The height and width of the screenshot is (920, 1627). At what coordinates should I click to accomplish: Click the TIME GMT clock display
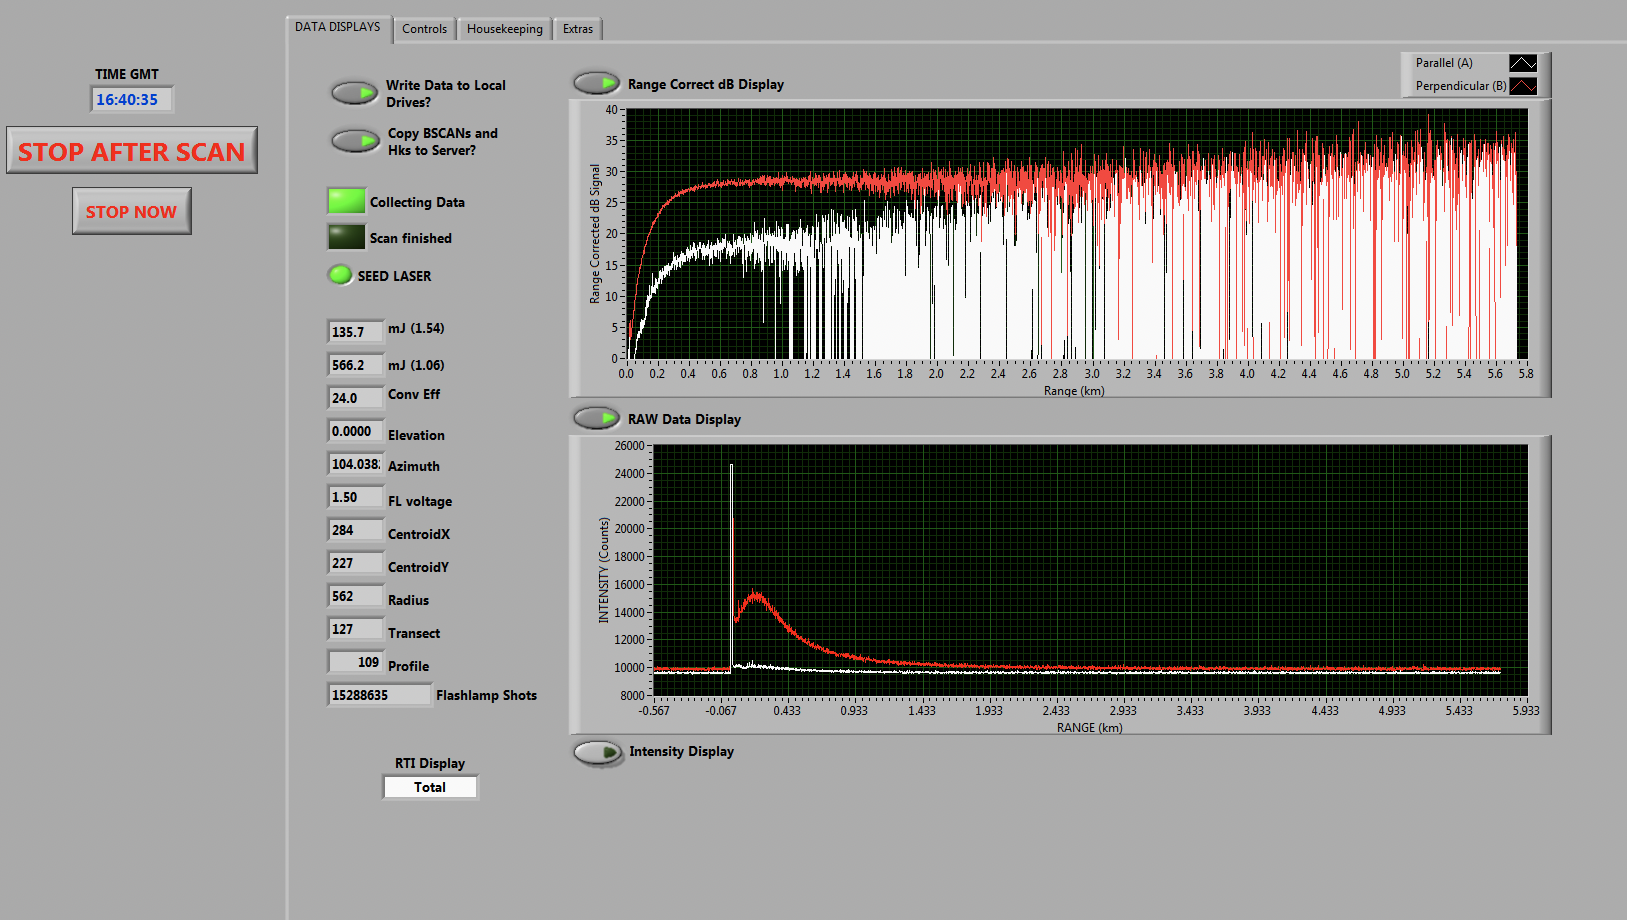click(x=131, y=99)
